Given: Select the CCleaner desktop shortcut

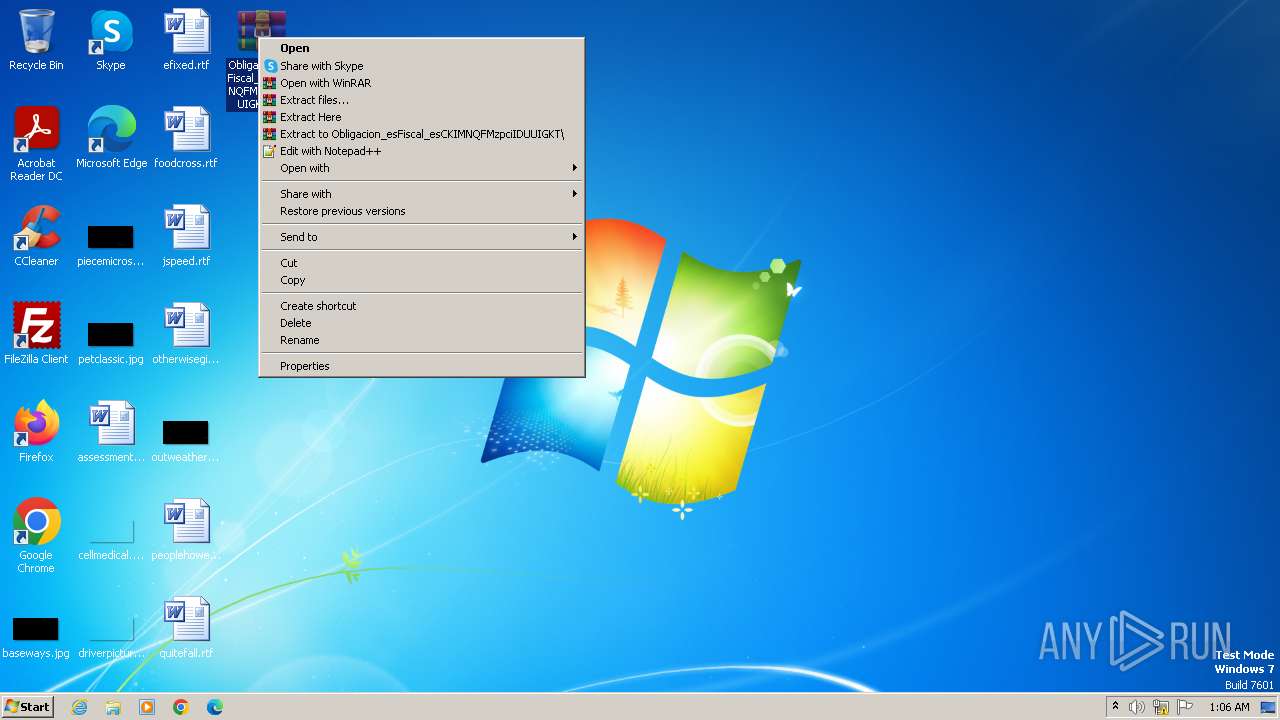Looking at the screenshot, I should point(36,236).
